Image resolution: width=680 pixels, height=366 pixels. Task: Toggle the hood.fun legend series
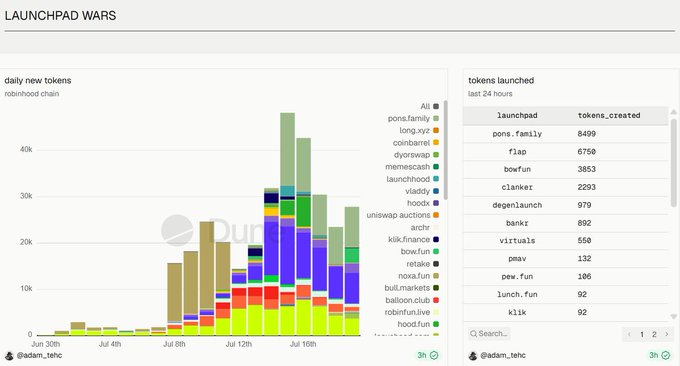[x=418, y=324]
